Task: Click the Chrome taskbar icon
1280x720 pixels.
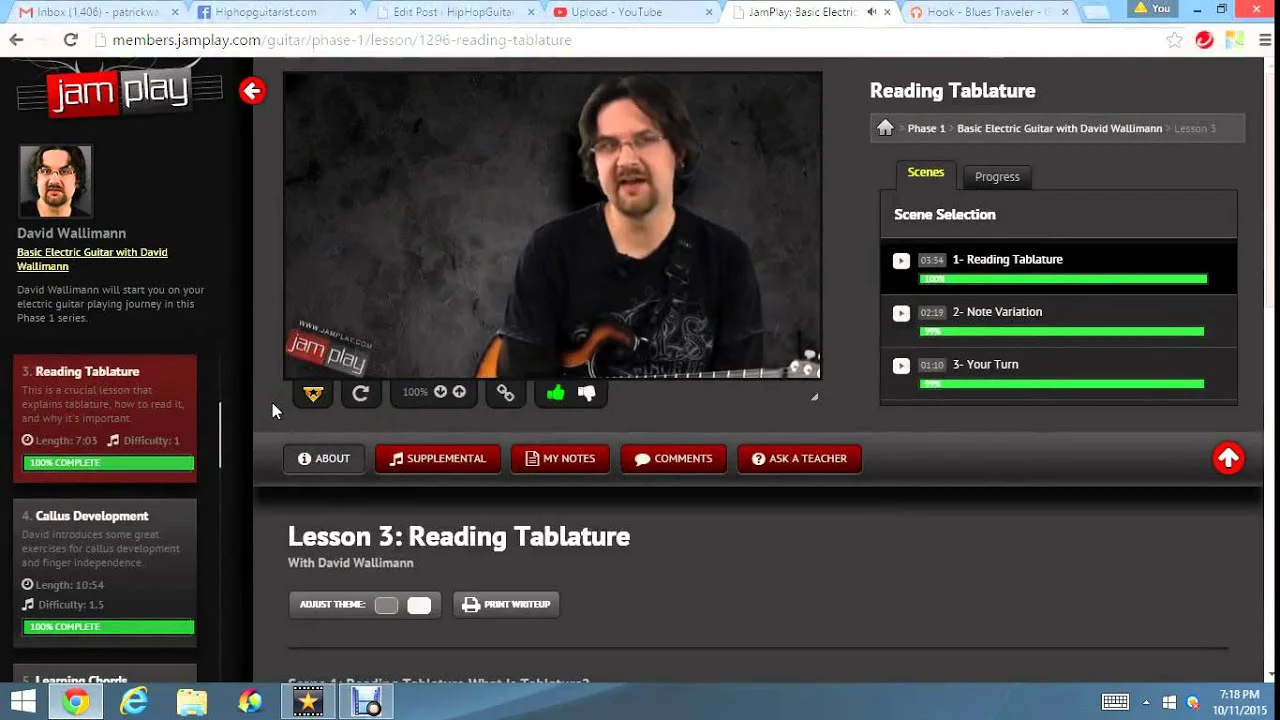Action: (76, 702)
